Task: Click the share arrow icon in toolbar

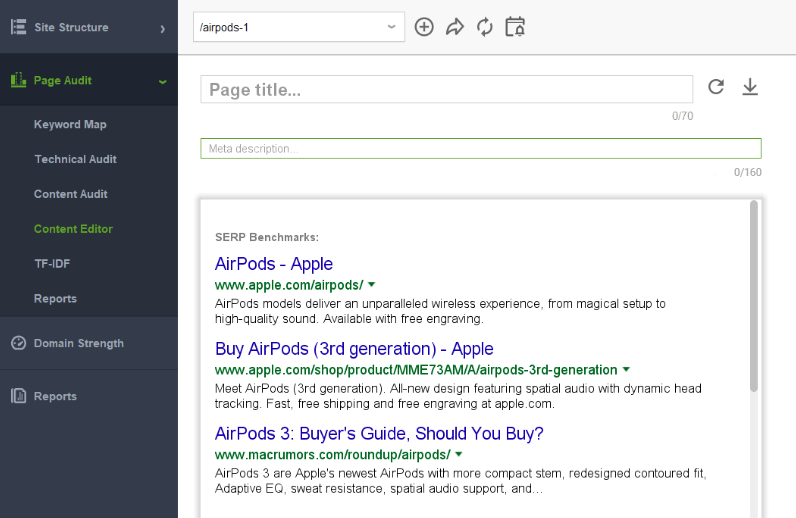Action: (x=455, y=27)
